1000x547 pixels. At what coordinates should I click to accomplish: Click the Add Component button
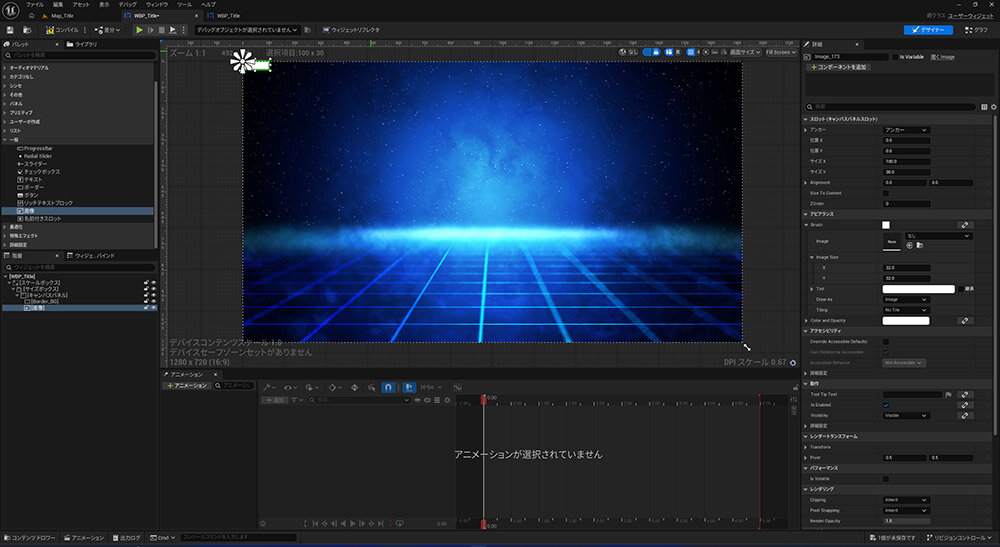[x=837, y=67]
